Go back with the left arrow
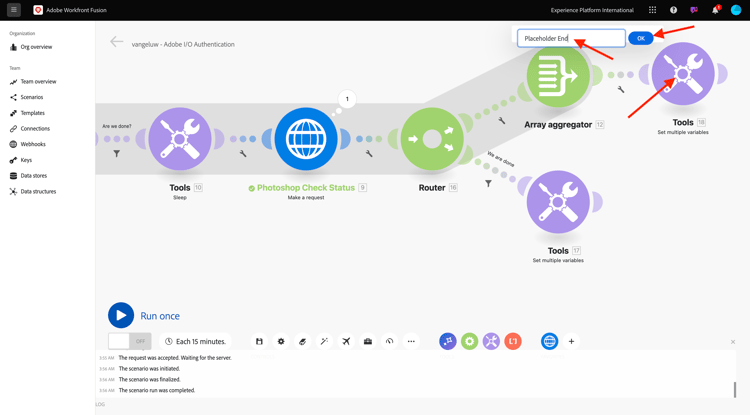Viewport: 750px width, 415px height. click(116, 42)
